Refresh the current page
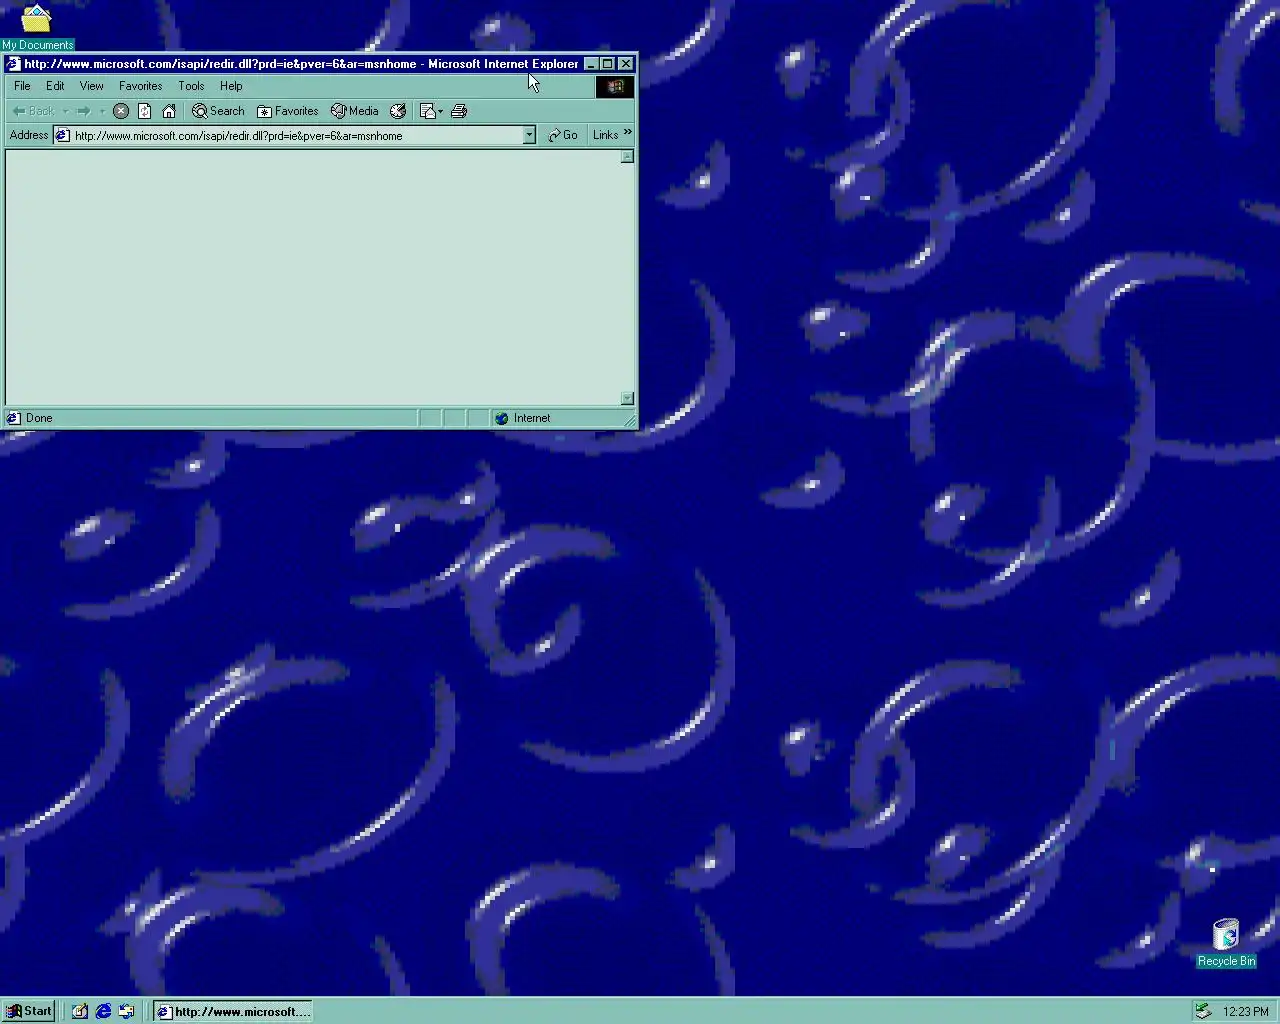The height and width of the screenshot is (1024, 1280). point(145,111)
